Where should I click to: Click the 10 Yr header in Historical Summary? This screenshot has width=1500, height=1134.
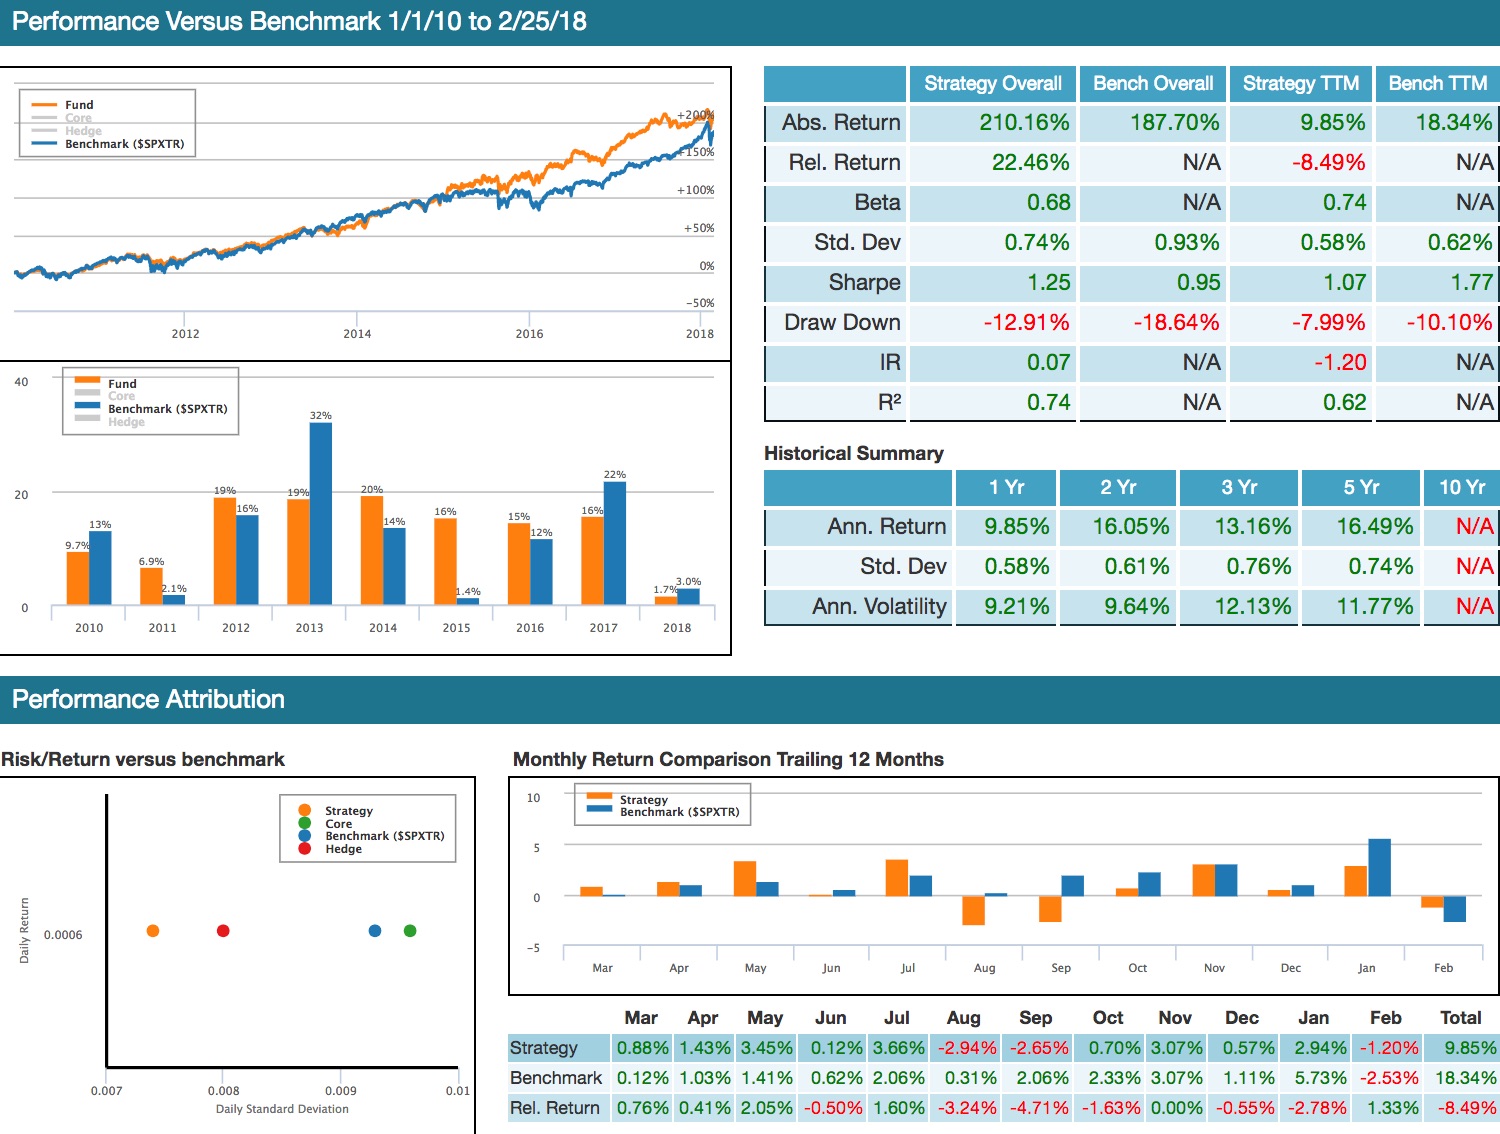pos(1461,488)
